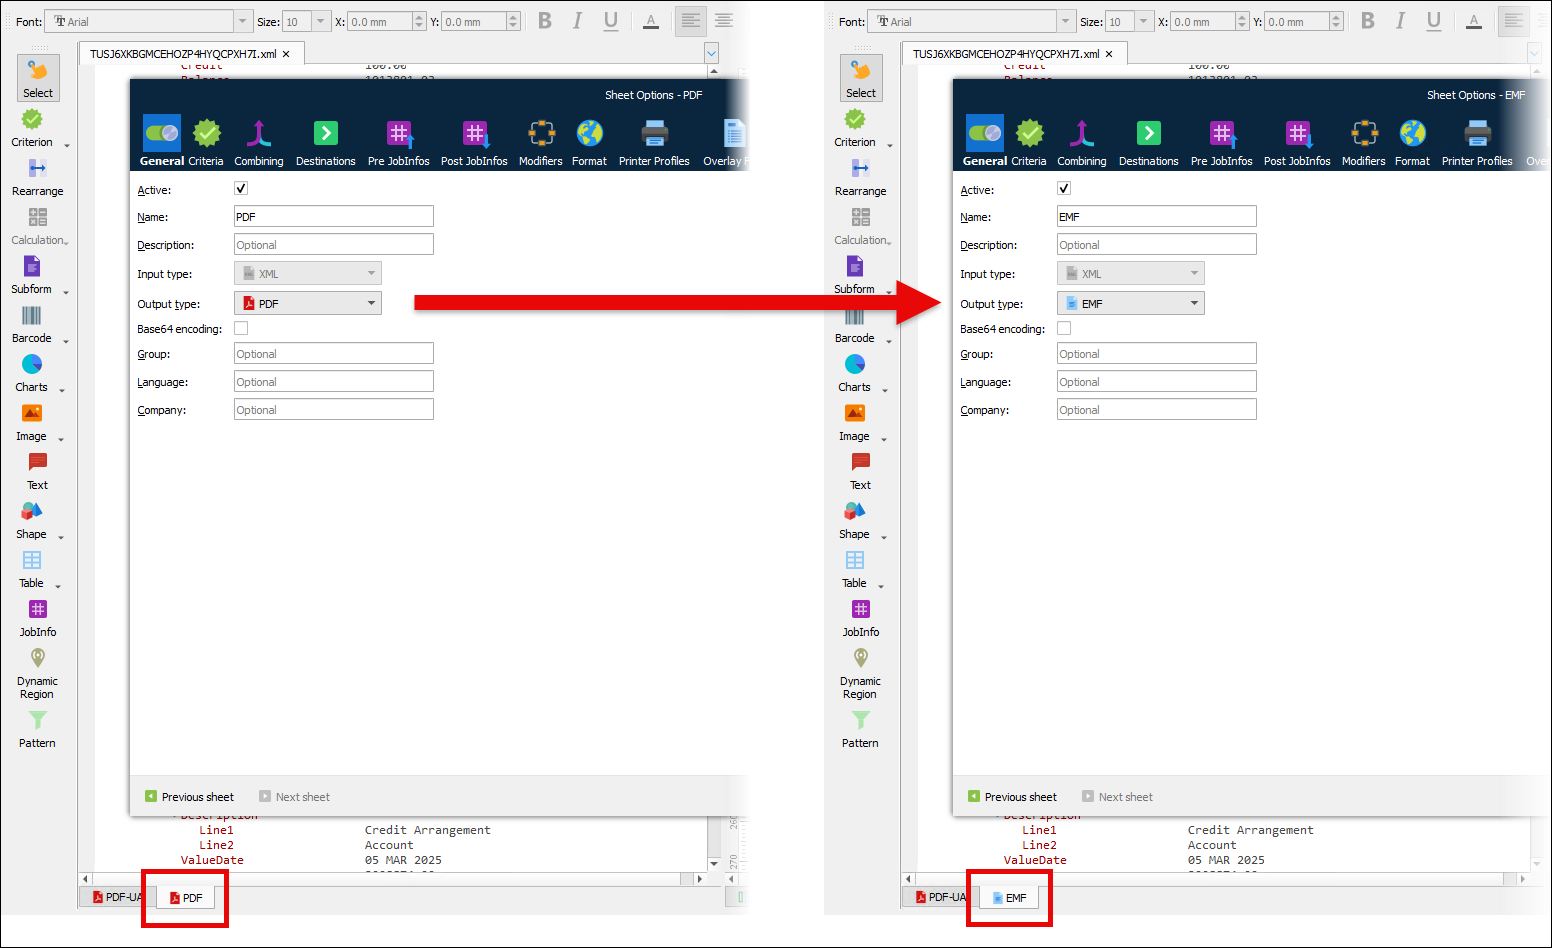Image resolution: width=1552 pixels, height=948 pixels.
Task: Go to Previous sheet in EMF options
Action: pyautogui.click(x=1013, y=797)
